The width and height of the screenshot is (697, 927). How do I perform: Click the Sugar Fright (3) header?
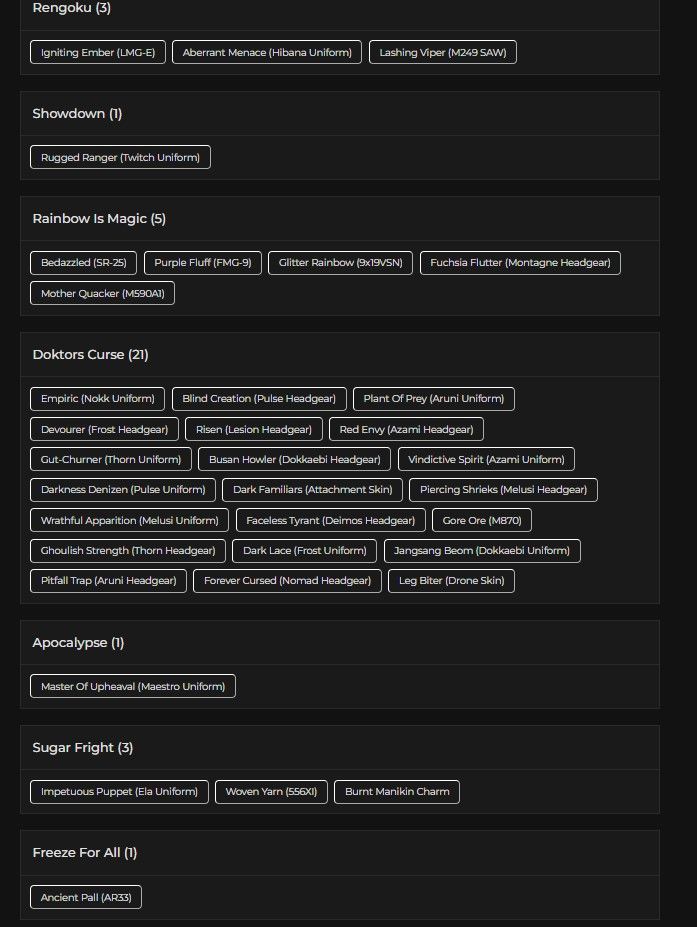point(82,748)
